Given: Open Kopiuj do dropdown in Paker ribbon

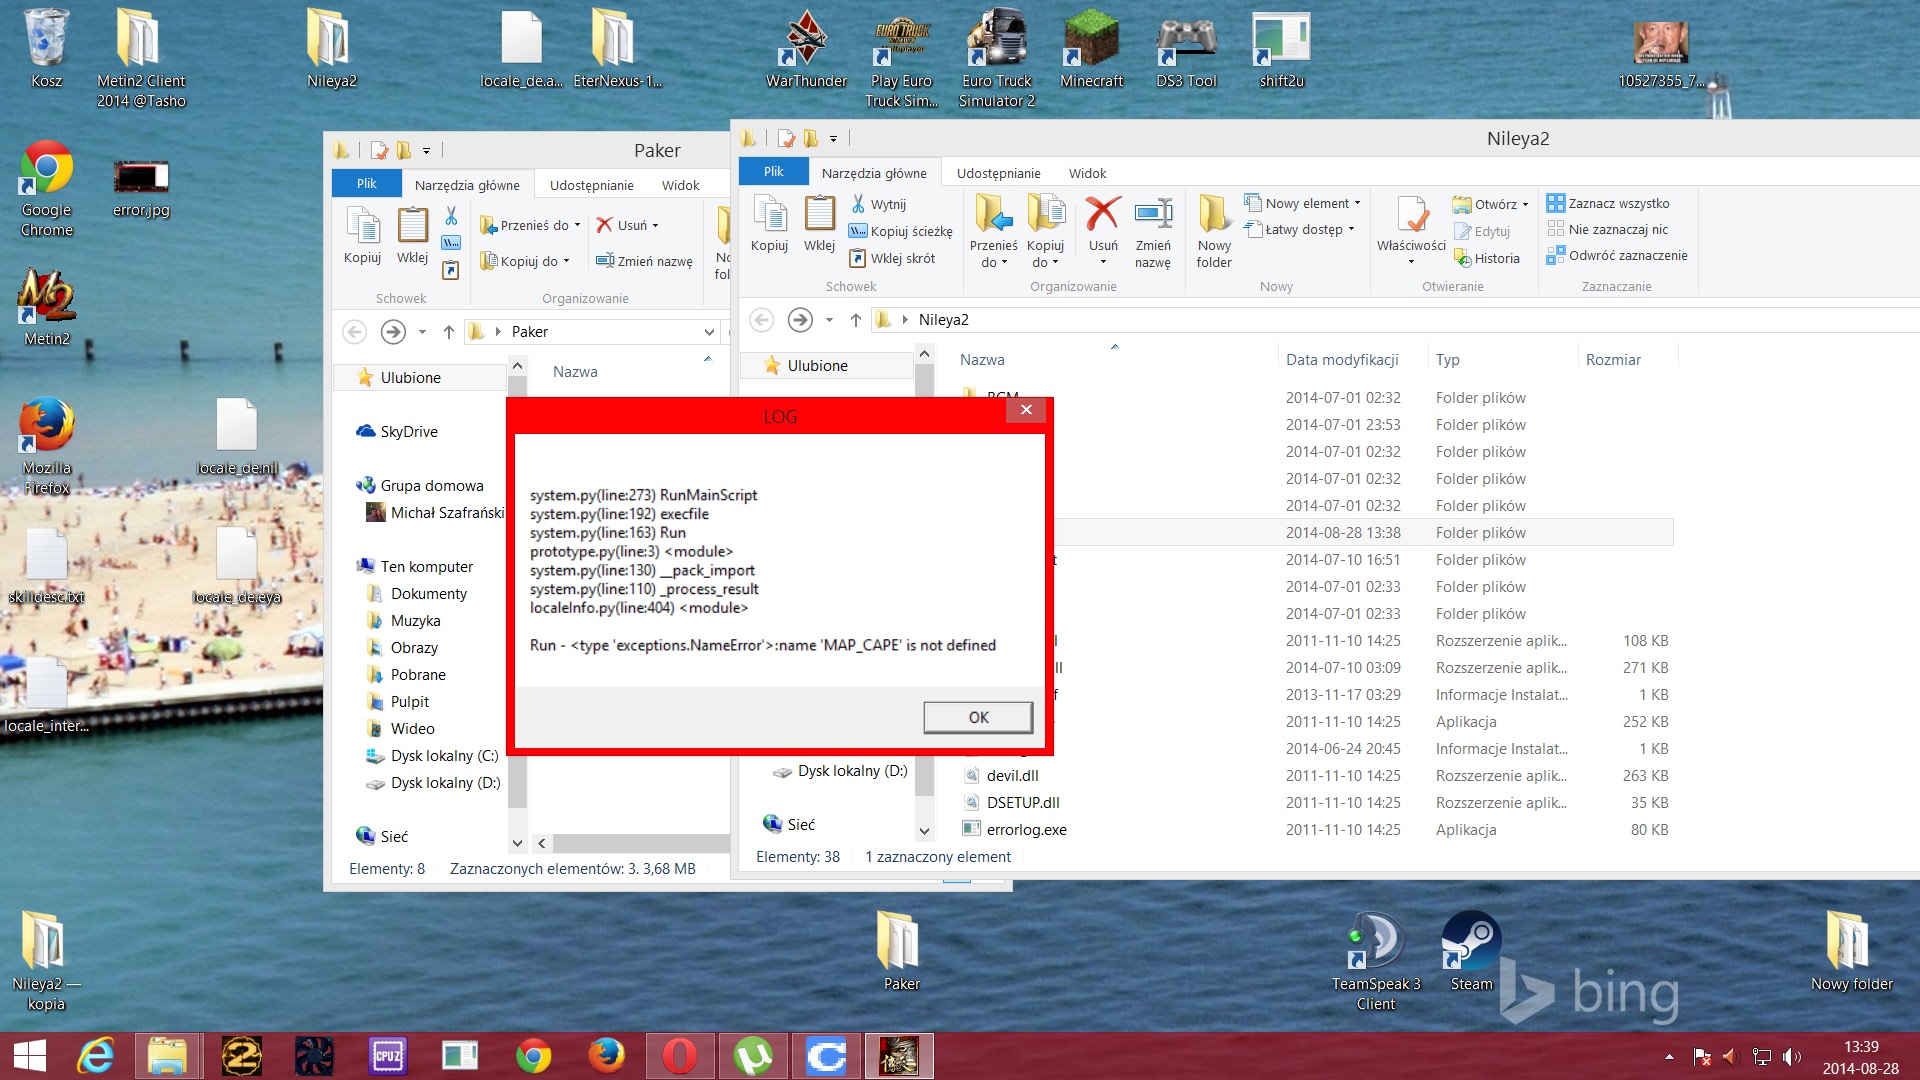Looking at the screenshot, I should (x=525, y=261).
